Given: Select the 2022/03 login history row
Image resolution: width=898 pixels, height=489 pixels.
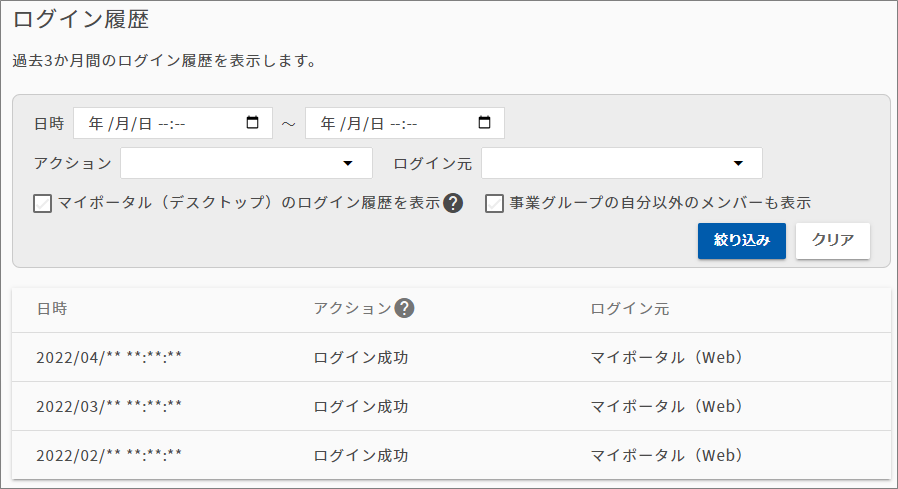Looking at the screenshot, I should (450, 406).
